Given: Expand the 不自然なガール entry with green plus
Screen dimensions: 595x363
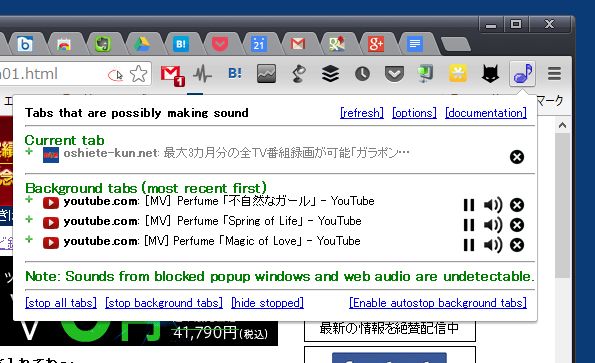Looking at the screenshot, I should [x=29, y=200].
